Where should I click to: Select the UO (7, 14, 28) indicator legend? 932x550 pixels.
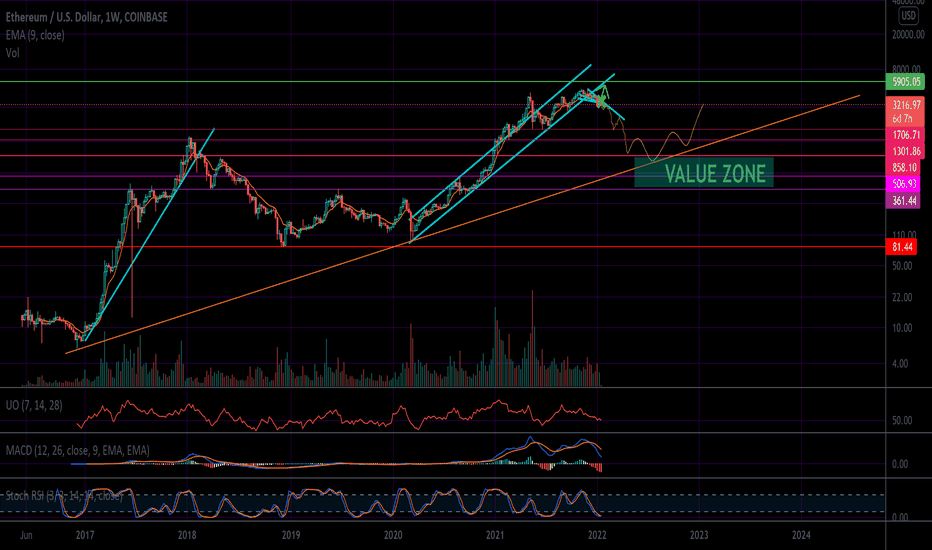pyautogui.click(x=34, y=406)
